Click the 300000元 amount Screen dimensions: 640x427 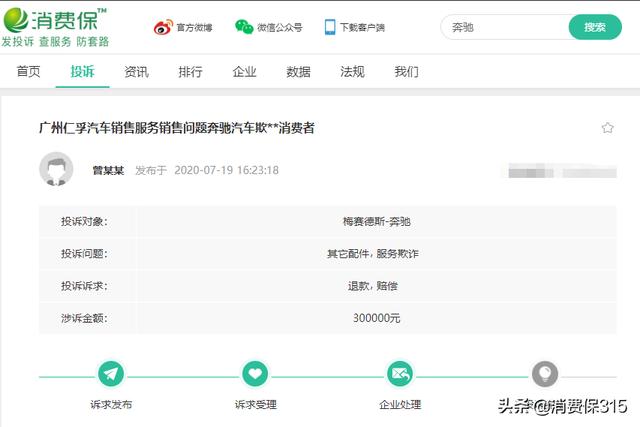click(x=376, y=318)
